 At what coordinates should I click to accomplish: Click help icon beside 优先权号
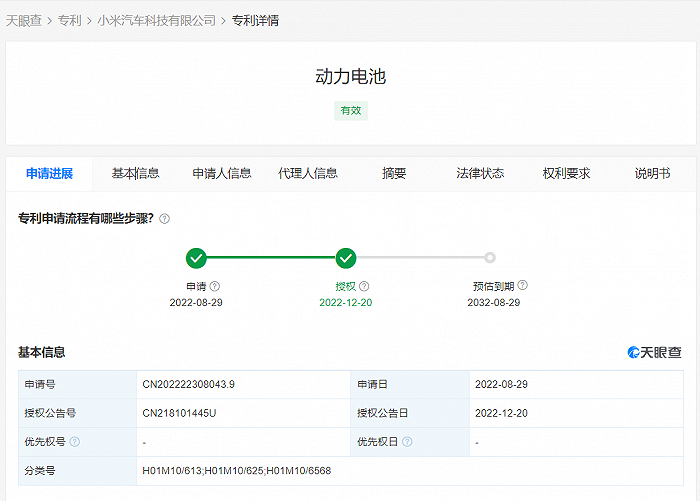(x=75, y=442)
